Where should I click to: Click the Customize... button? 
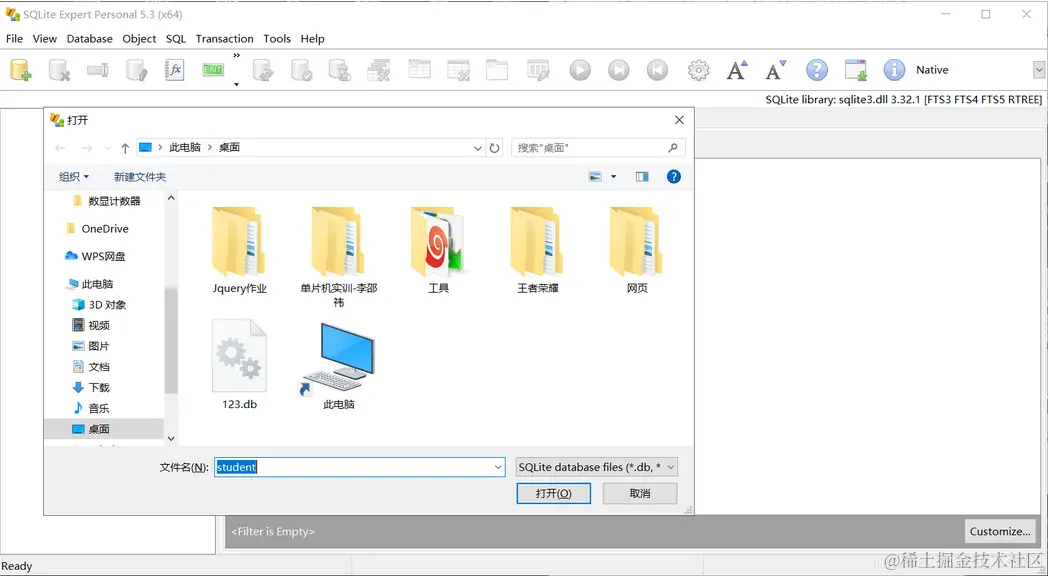[1000, 531]
